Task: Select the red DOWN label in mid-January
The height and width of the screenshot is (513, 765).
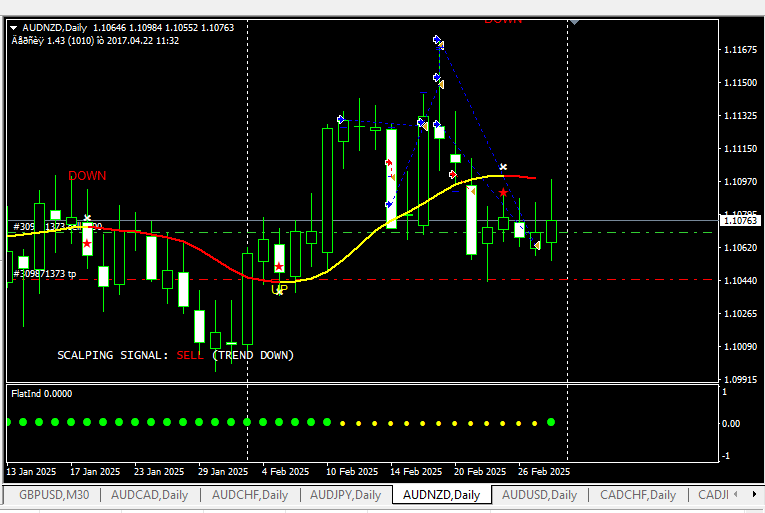Action: tap(87, 176)
